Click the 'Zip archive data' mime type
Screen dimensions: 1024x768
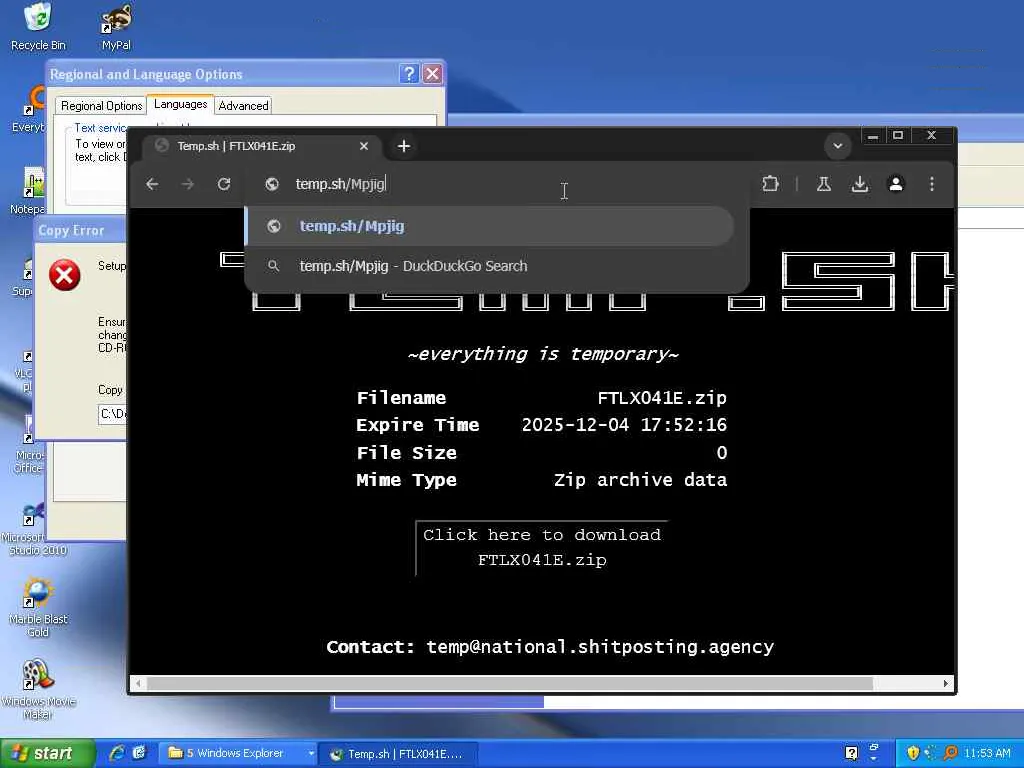click(x=641, y=480)
